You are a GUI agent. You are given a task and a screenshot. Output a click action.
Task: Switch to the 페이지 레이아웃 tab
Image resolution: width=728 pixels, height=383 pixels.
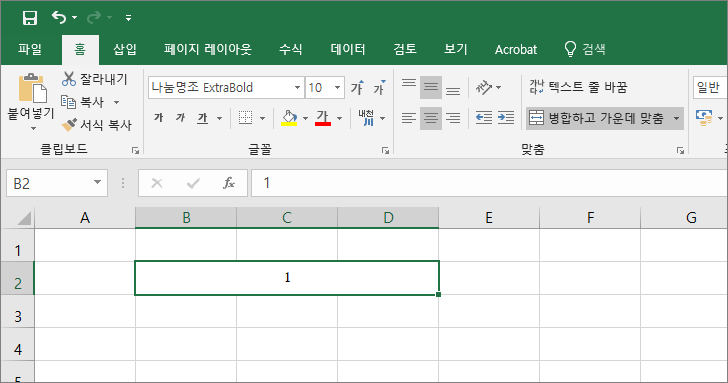[208, 49]
